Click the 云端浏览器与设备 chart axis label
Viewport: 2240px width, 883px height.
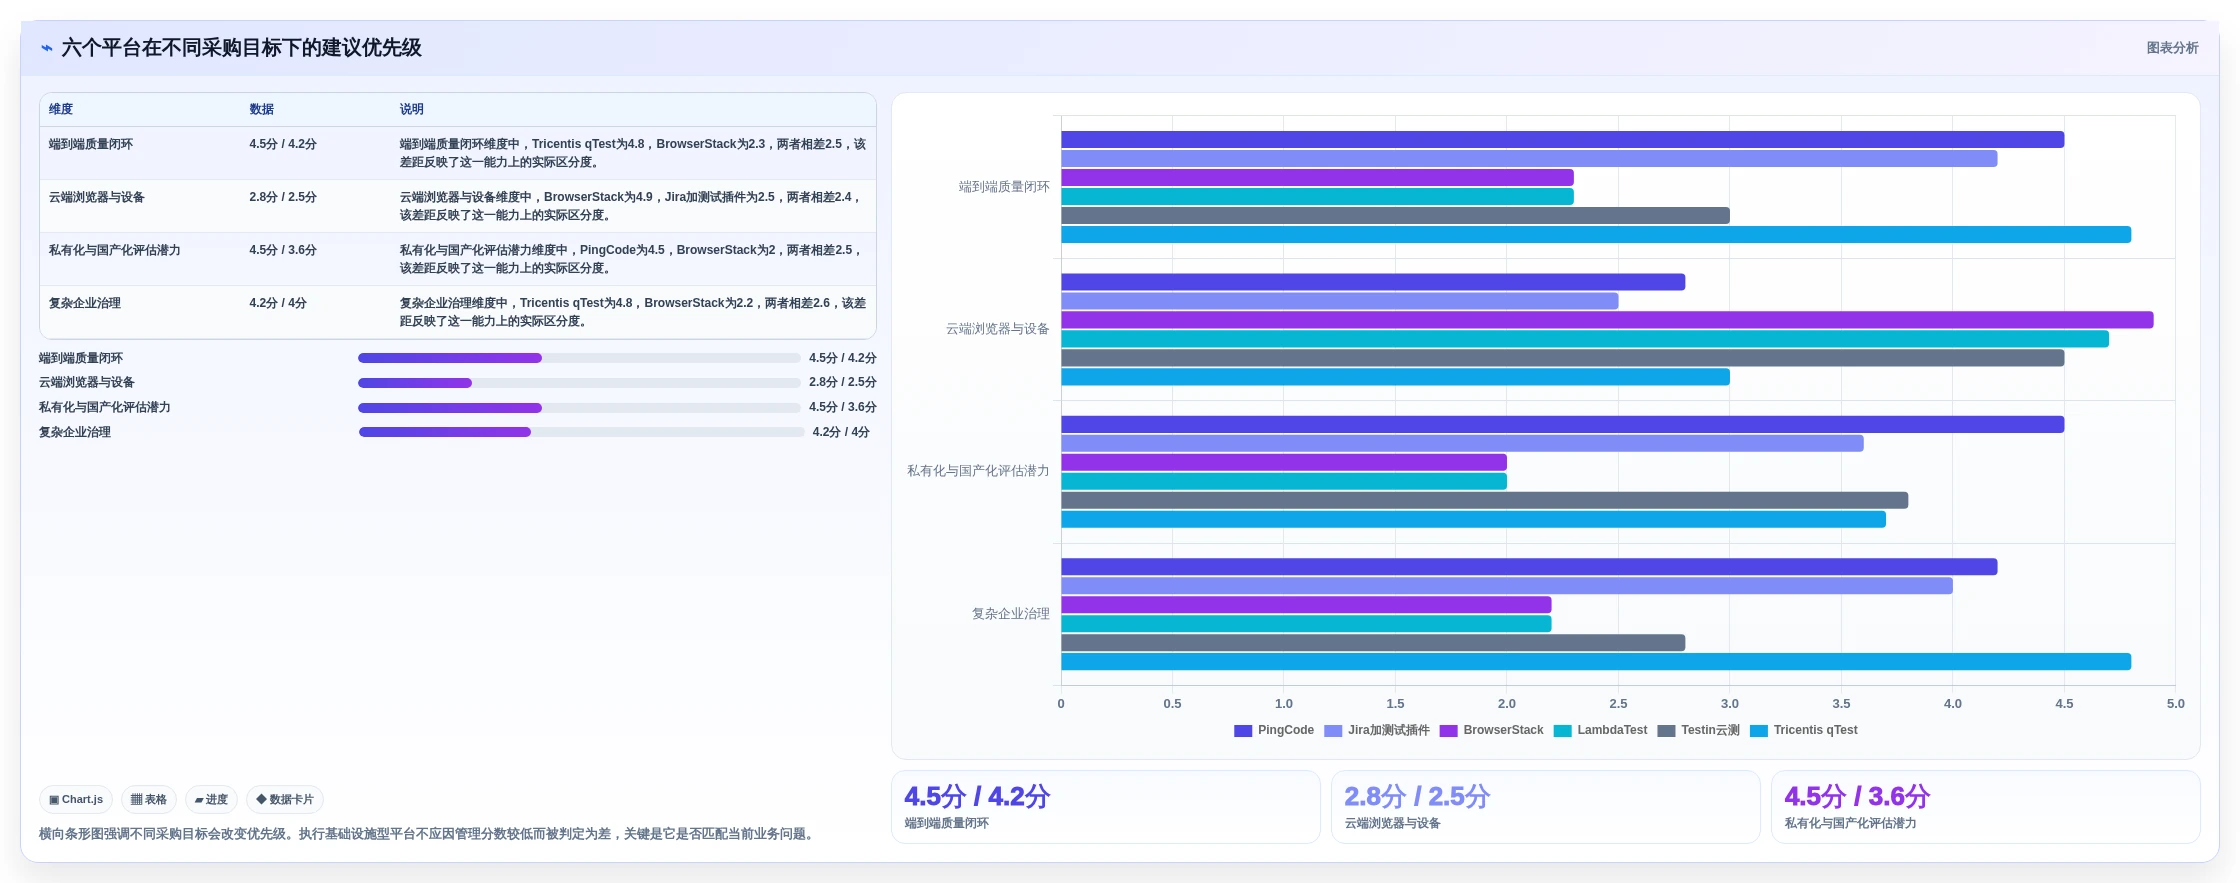pos(998,329)
